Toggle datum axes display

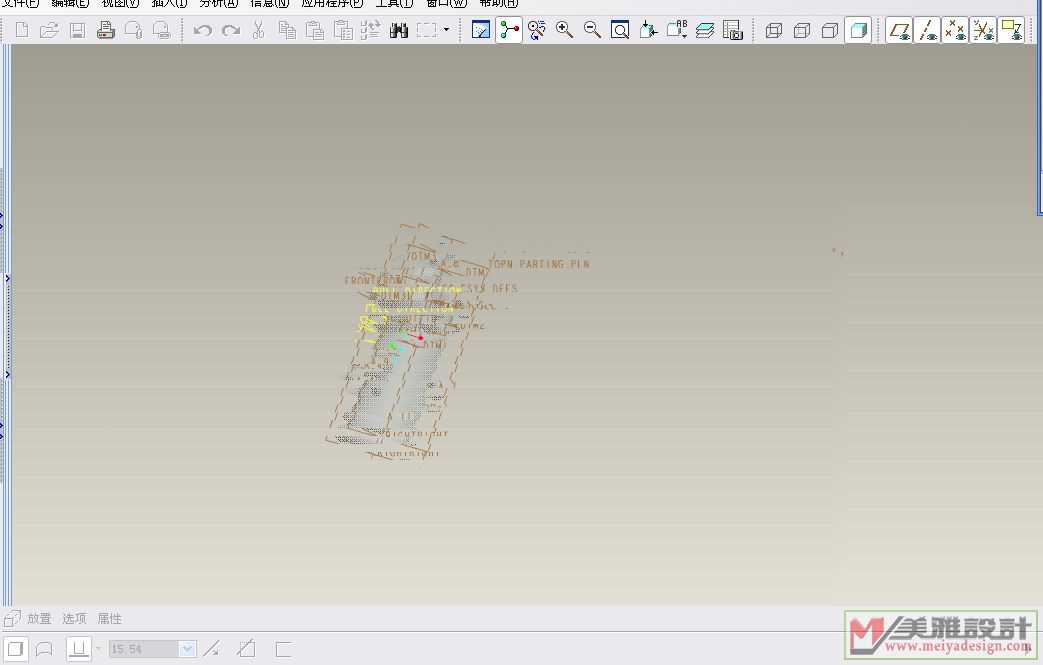click(927, 30)
